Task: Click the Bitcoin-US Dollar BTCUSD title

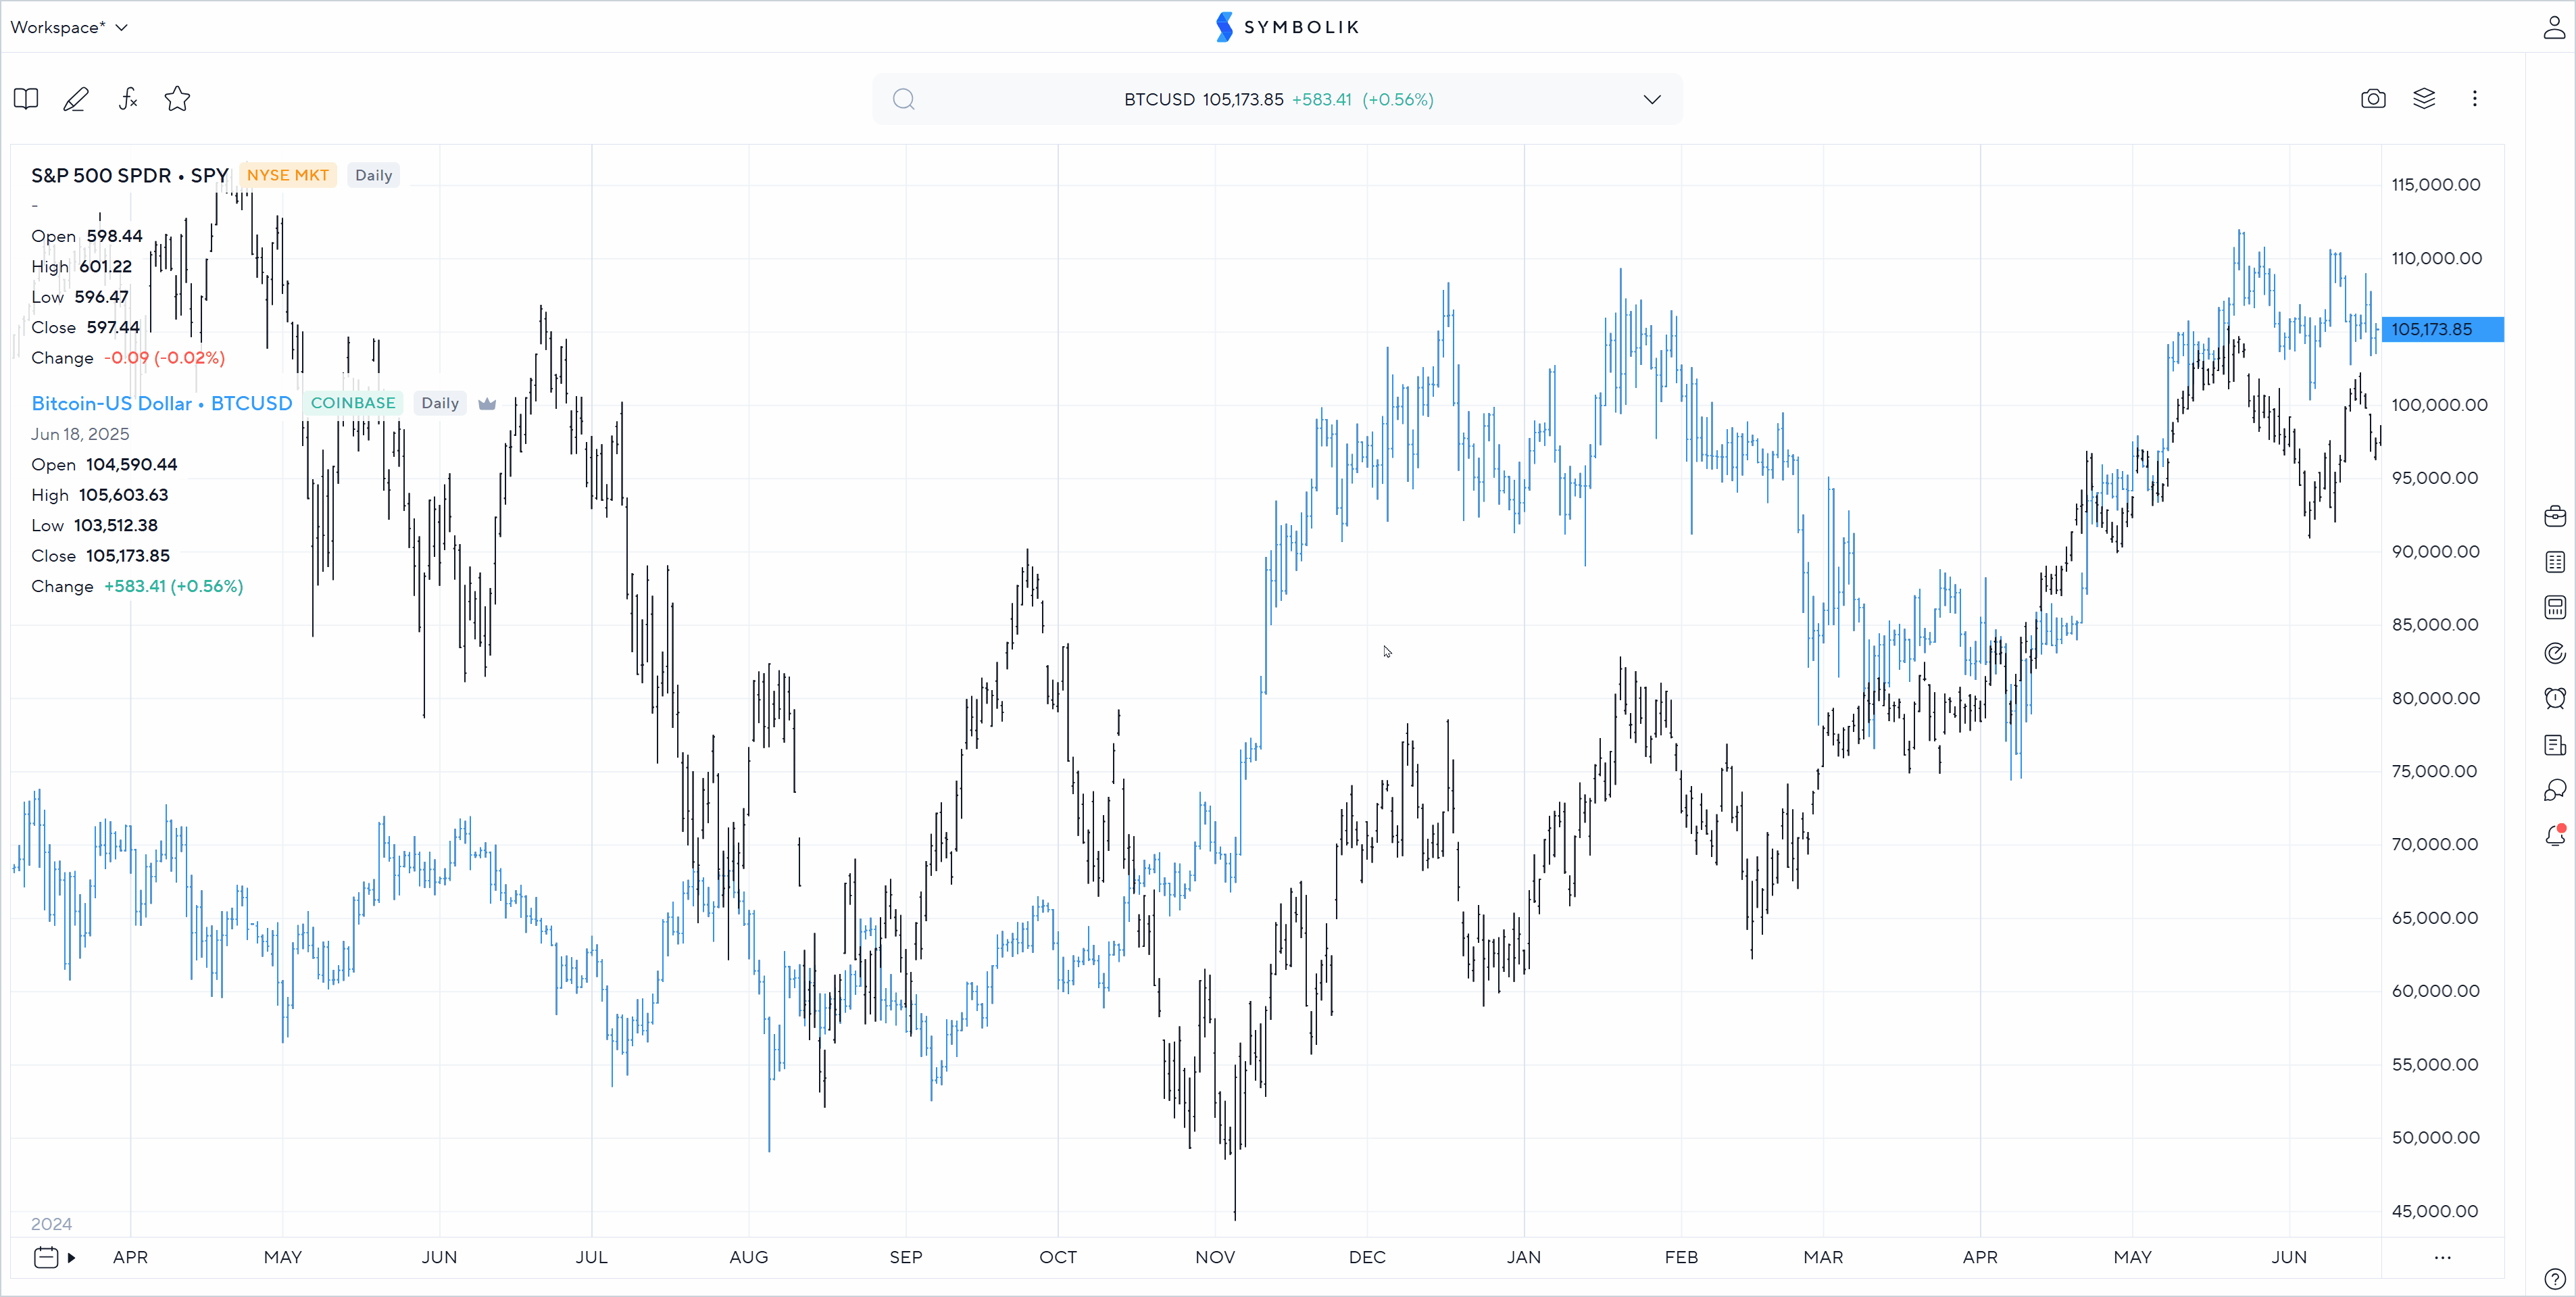Action: point(161,403)
